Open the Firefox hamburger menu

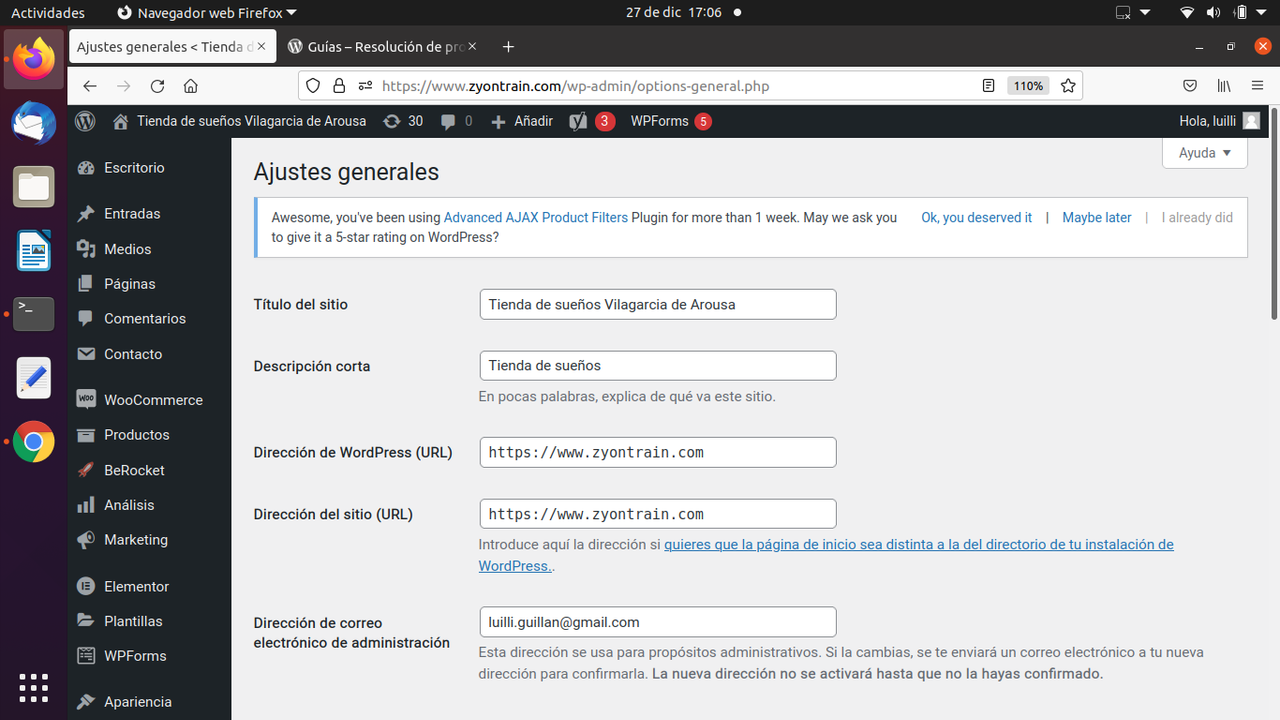[x=1257, y=86]
